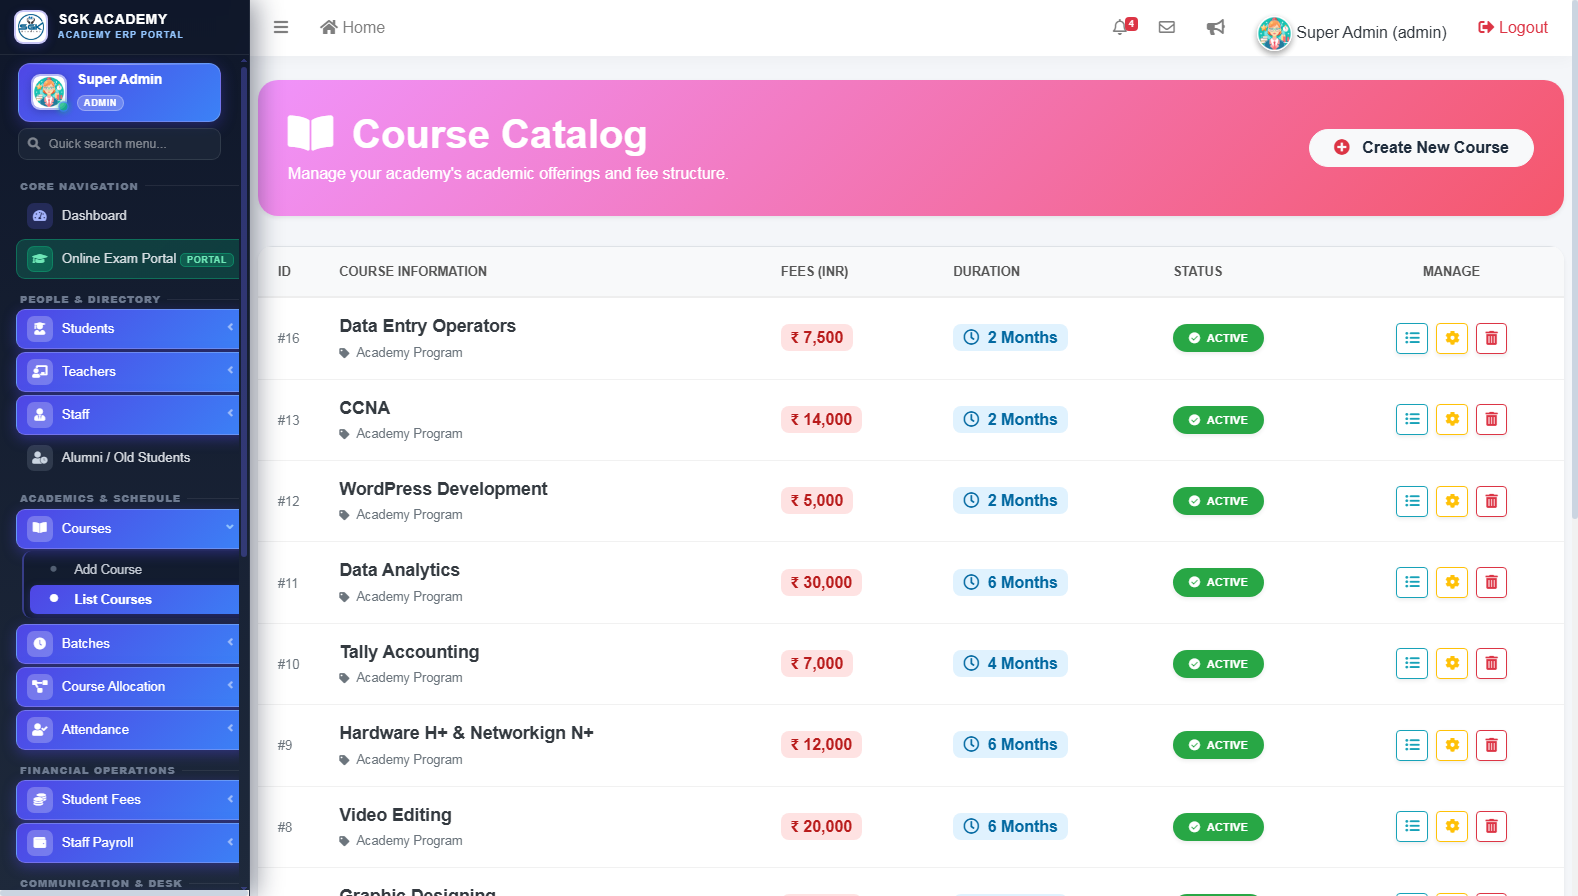View details list for WordPress Development
1578x896 pixels.
pos(1412,501)
